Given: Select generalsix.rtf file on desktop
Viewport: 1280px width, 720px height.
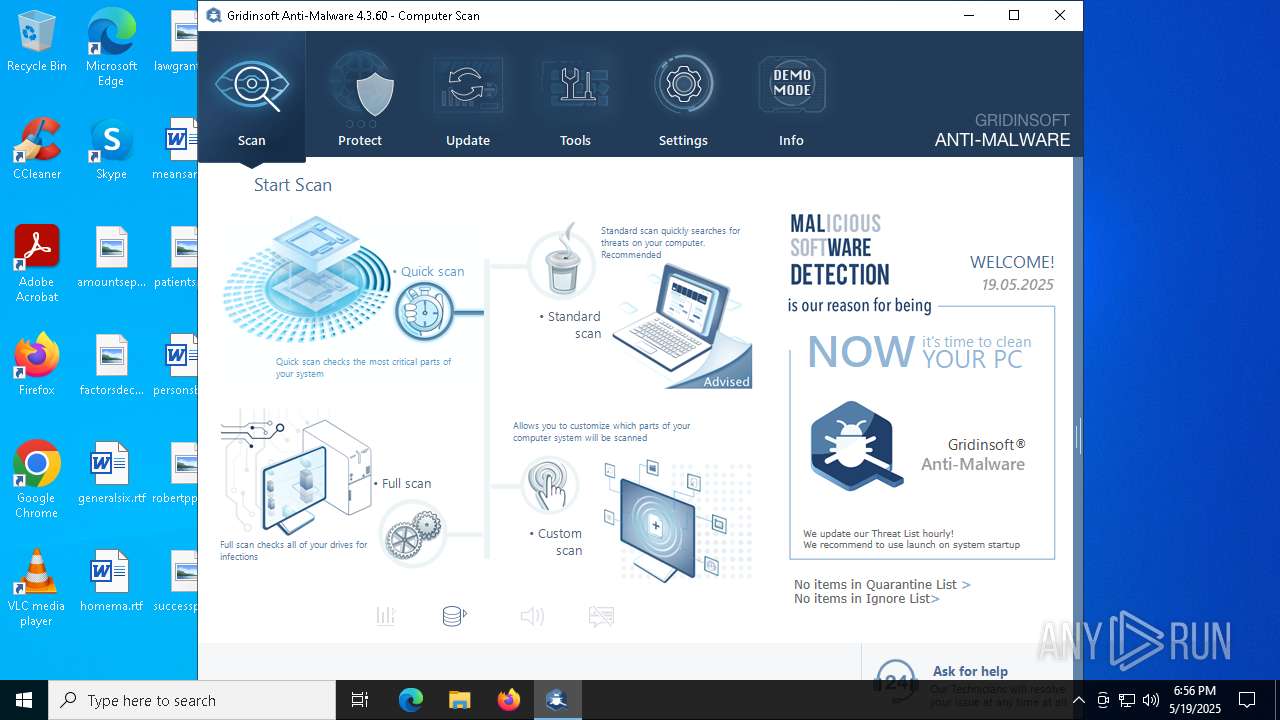Looking at the screenshot, I should 111,473.
